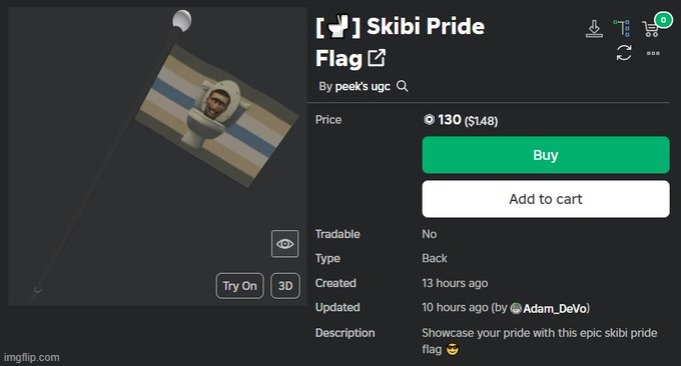Buy the Skibi Pride Flag
This screenshot has width=681, height=366.
pos(545,155)
